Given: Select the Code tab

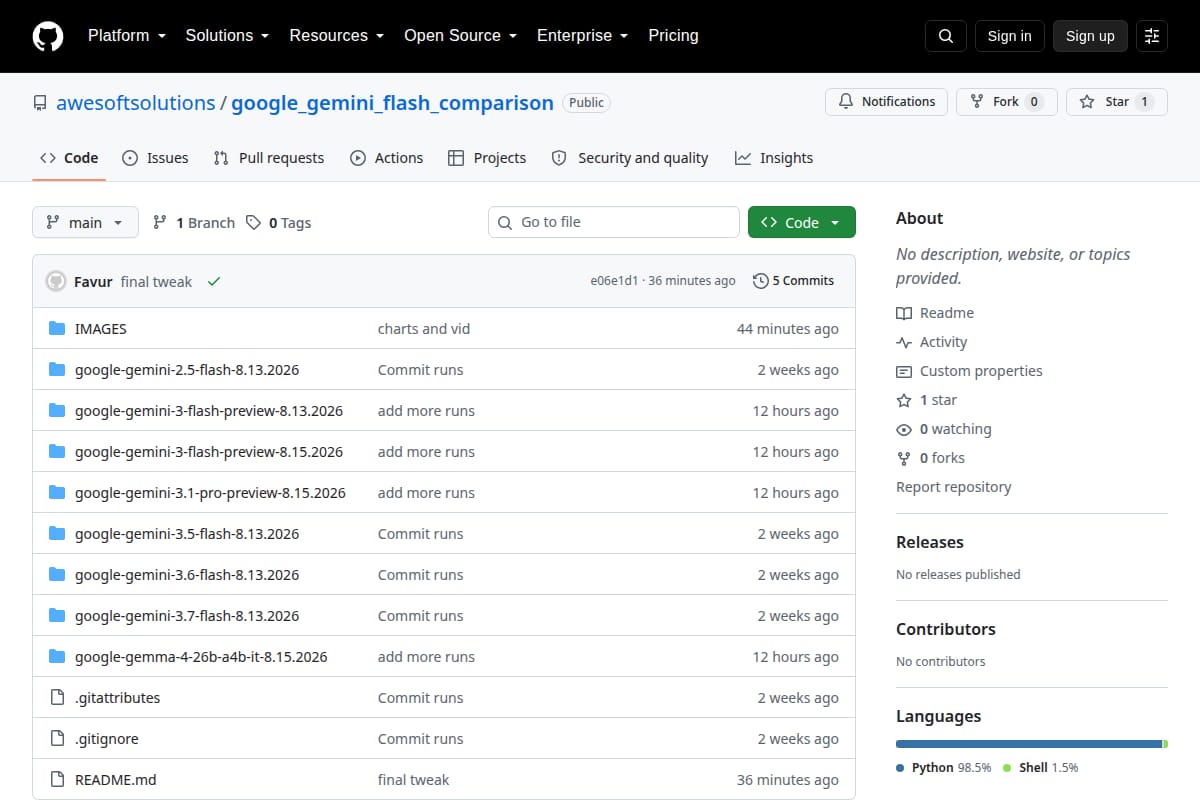Looking at the screenshot, I should (69, 158).
